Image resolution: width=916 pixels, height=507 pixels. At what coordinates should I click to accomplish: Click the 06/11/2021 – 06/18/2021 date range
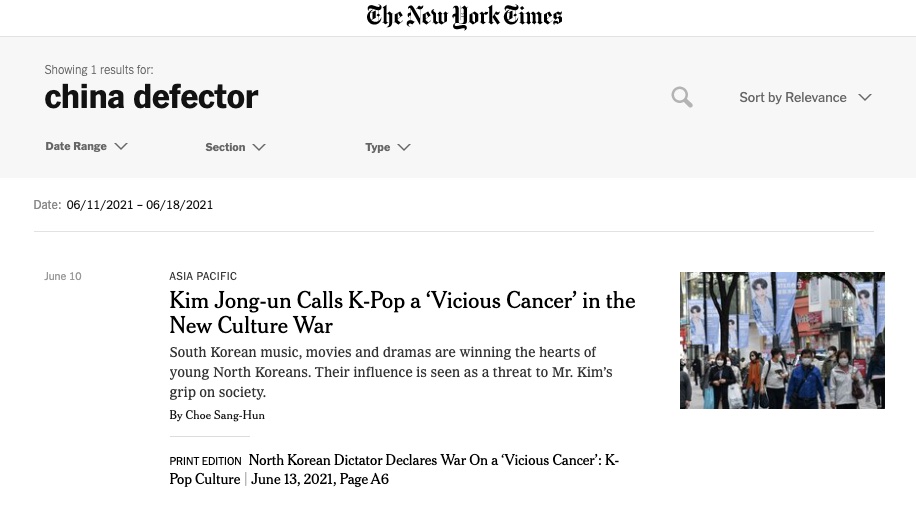(140, 205)
